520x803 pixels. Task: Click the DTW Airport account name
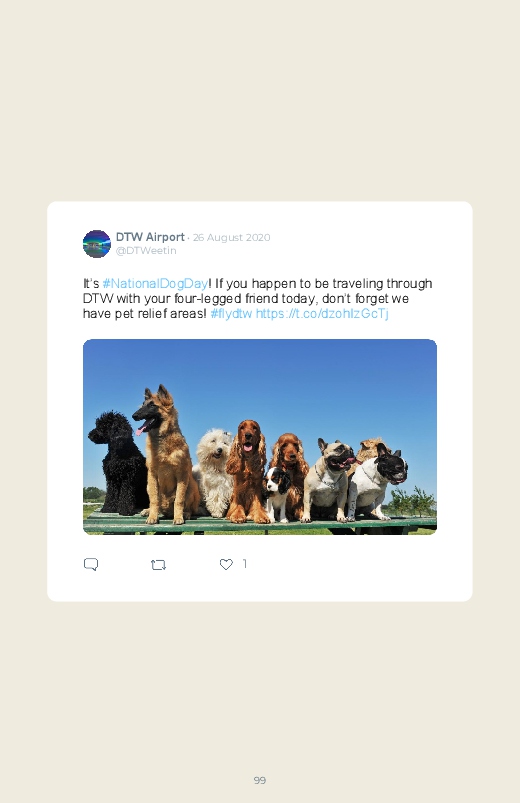150,237
